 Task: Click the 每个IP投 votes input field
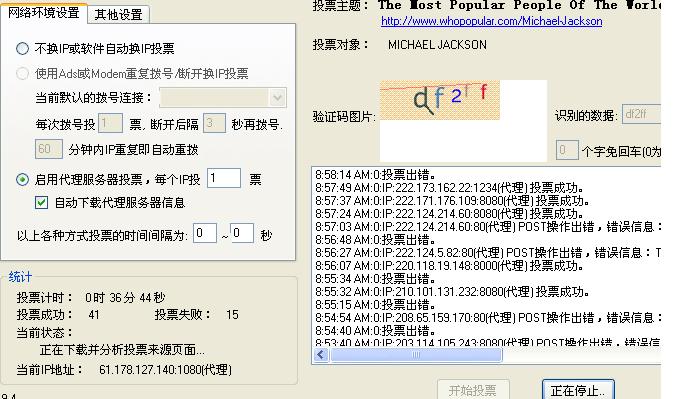(224, 178)
